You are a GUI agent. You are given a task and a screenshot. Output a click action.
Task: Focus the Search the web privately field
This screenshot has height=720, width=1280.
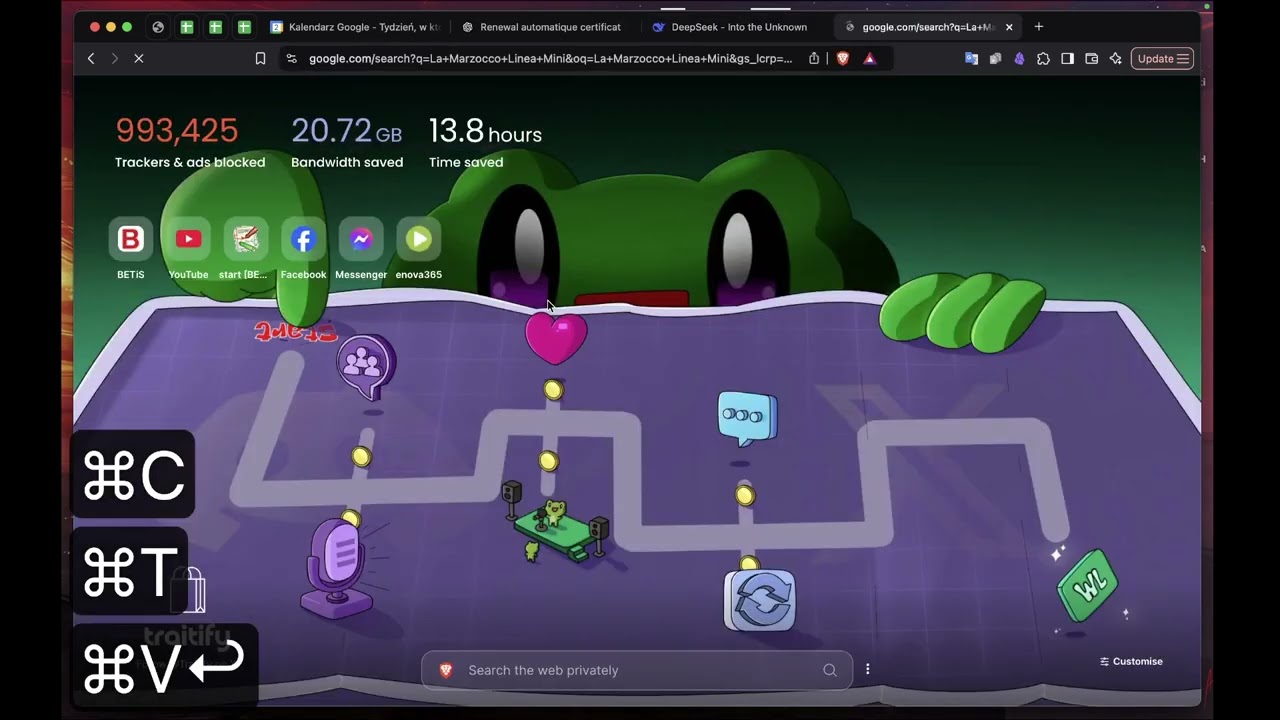tap(637, 670)
